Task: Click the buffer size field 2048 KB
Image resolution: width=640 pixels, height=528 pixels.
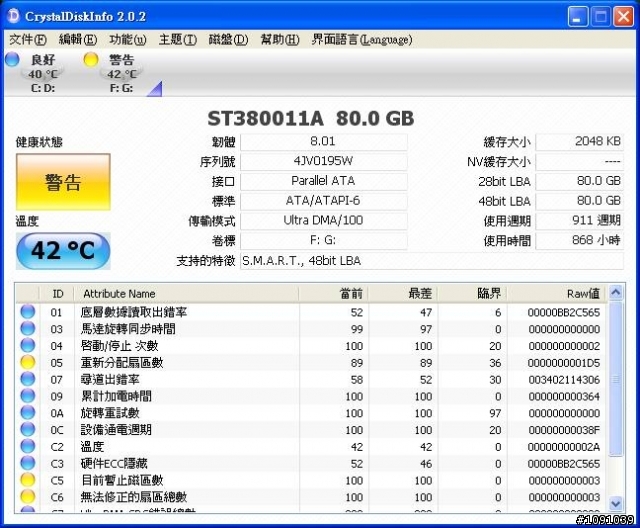Action: 580,142
